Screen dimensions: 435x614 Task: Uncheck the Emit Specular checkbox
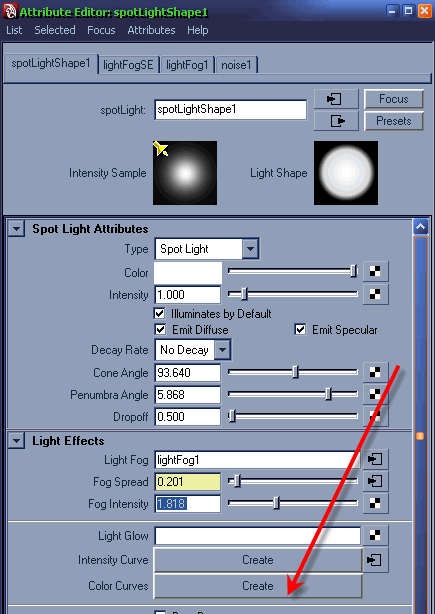(300, 329)
